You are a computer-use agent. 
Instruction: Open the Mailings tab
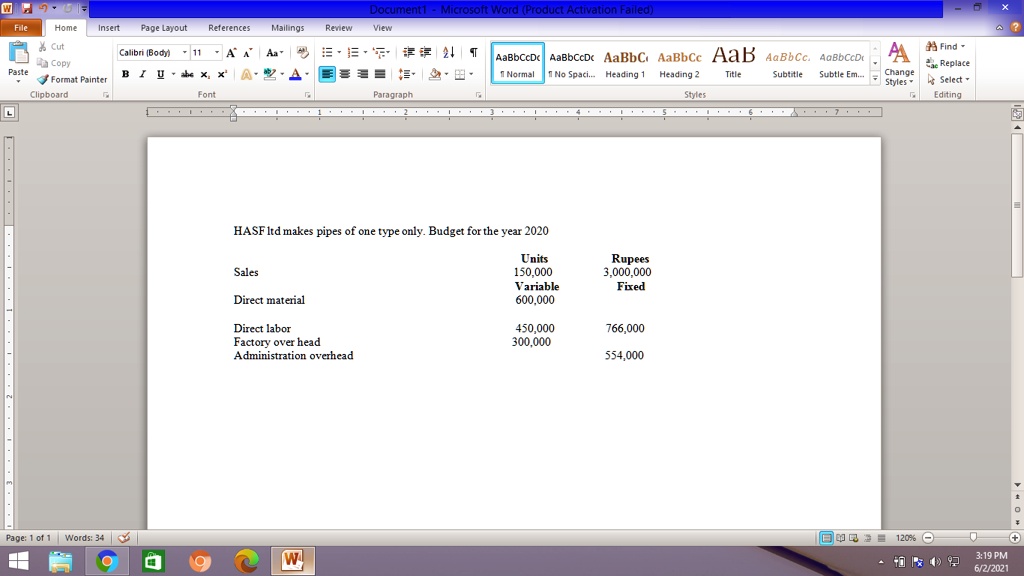[x=287, y=28]
